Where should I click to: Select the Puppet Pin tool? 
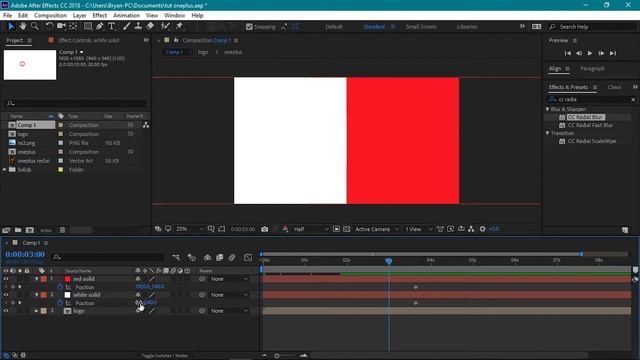[x=179, y=26]
